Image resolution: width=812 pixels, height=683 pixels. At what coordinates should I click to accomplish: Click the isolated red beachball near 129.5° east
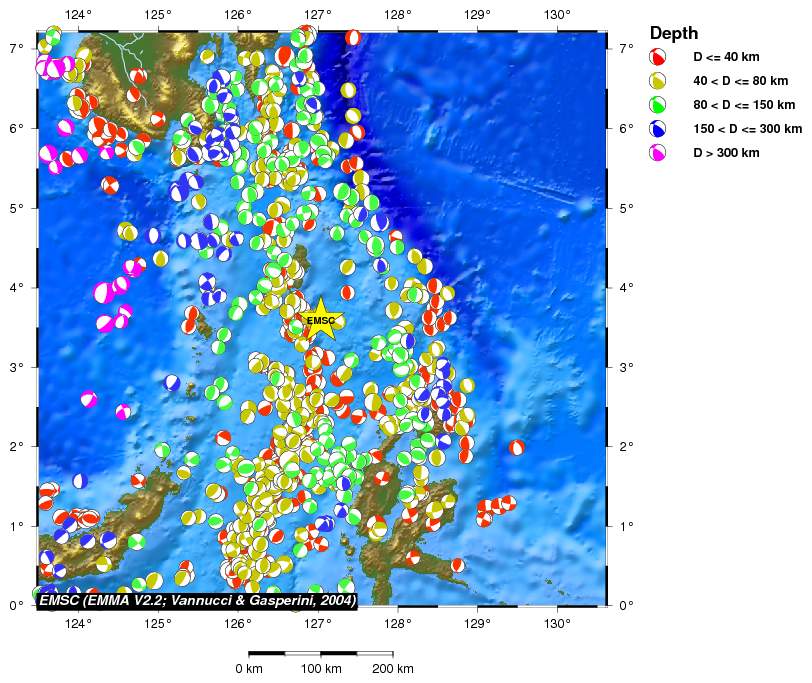(516, 448)
